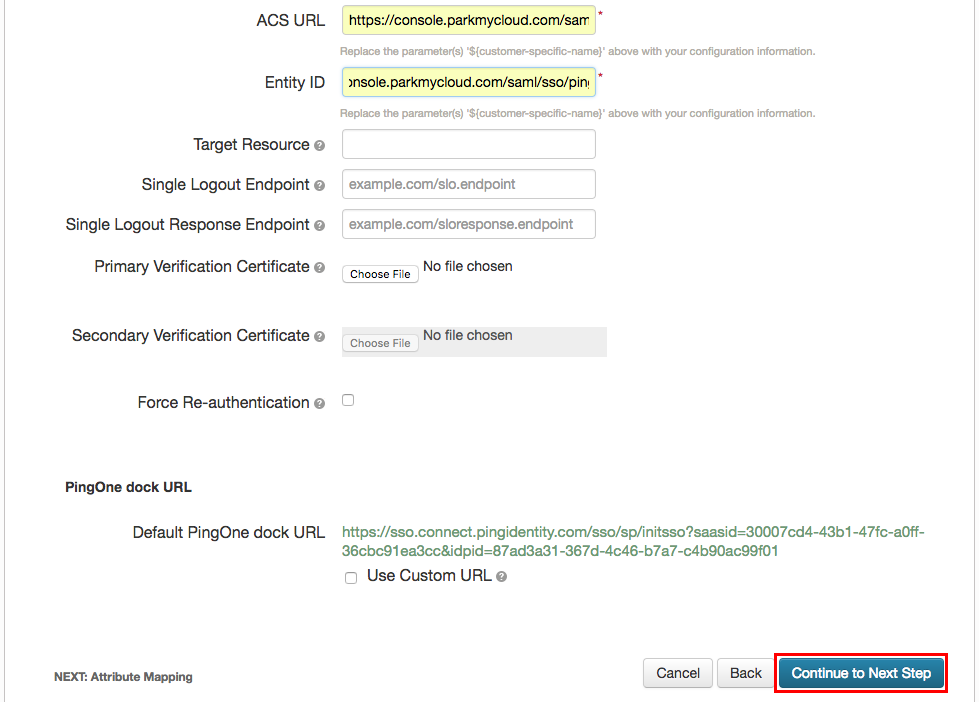Click the Use Custom URL help icon
The height and width of the screenshot is (702, 979).
pos(501,576)
